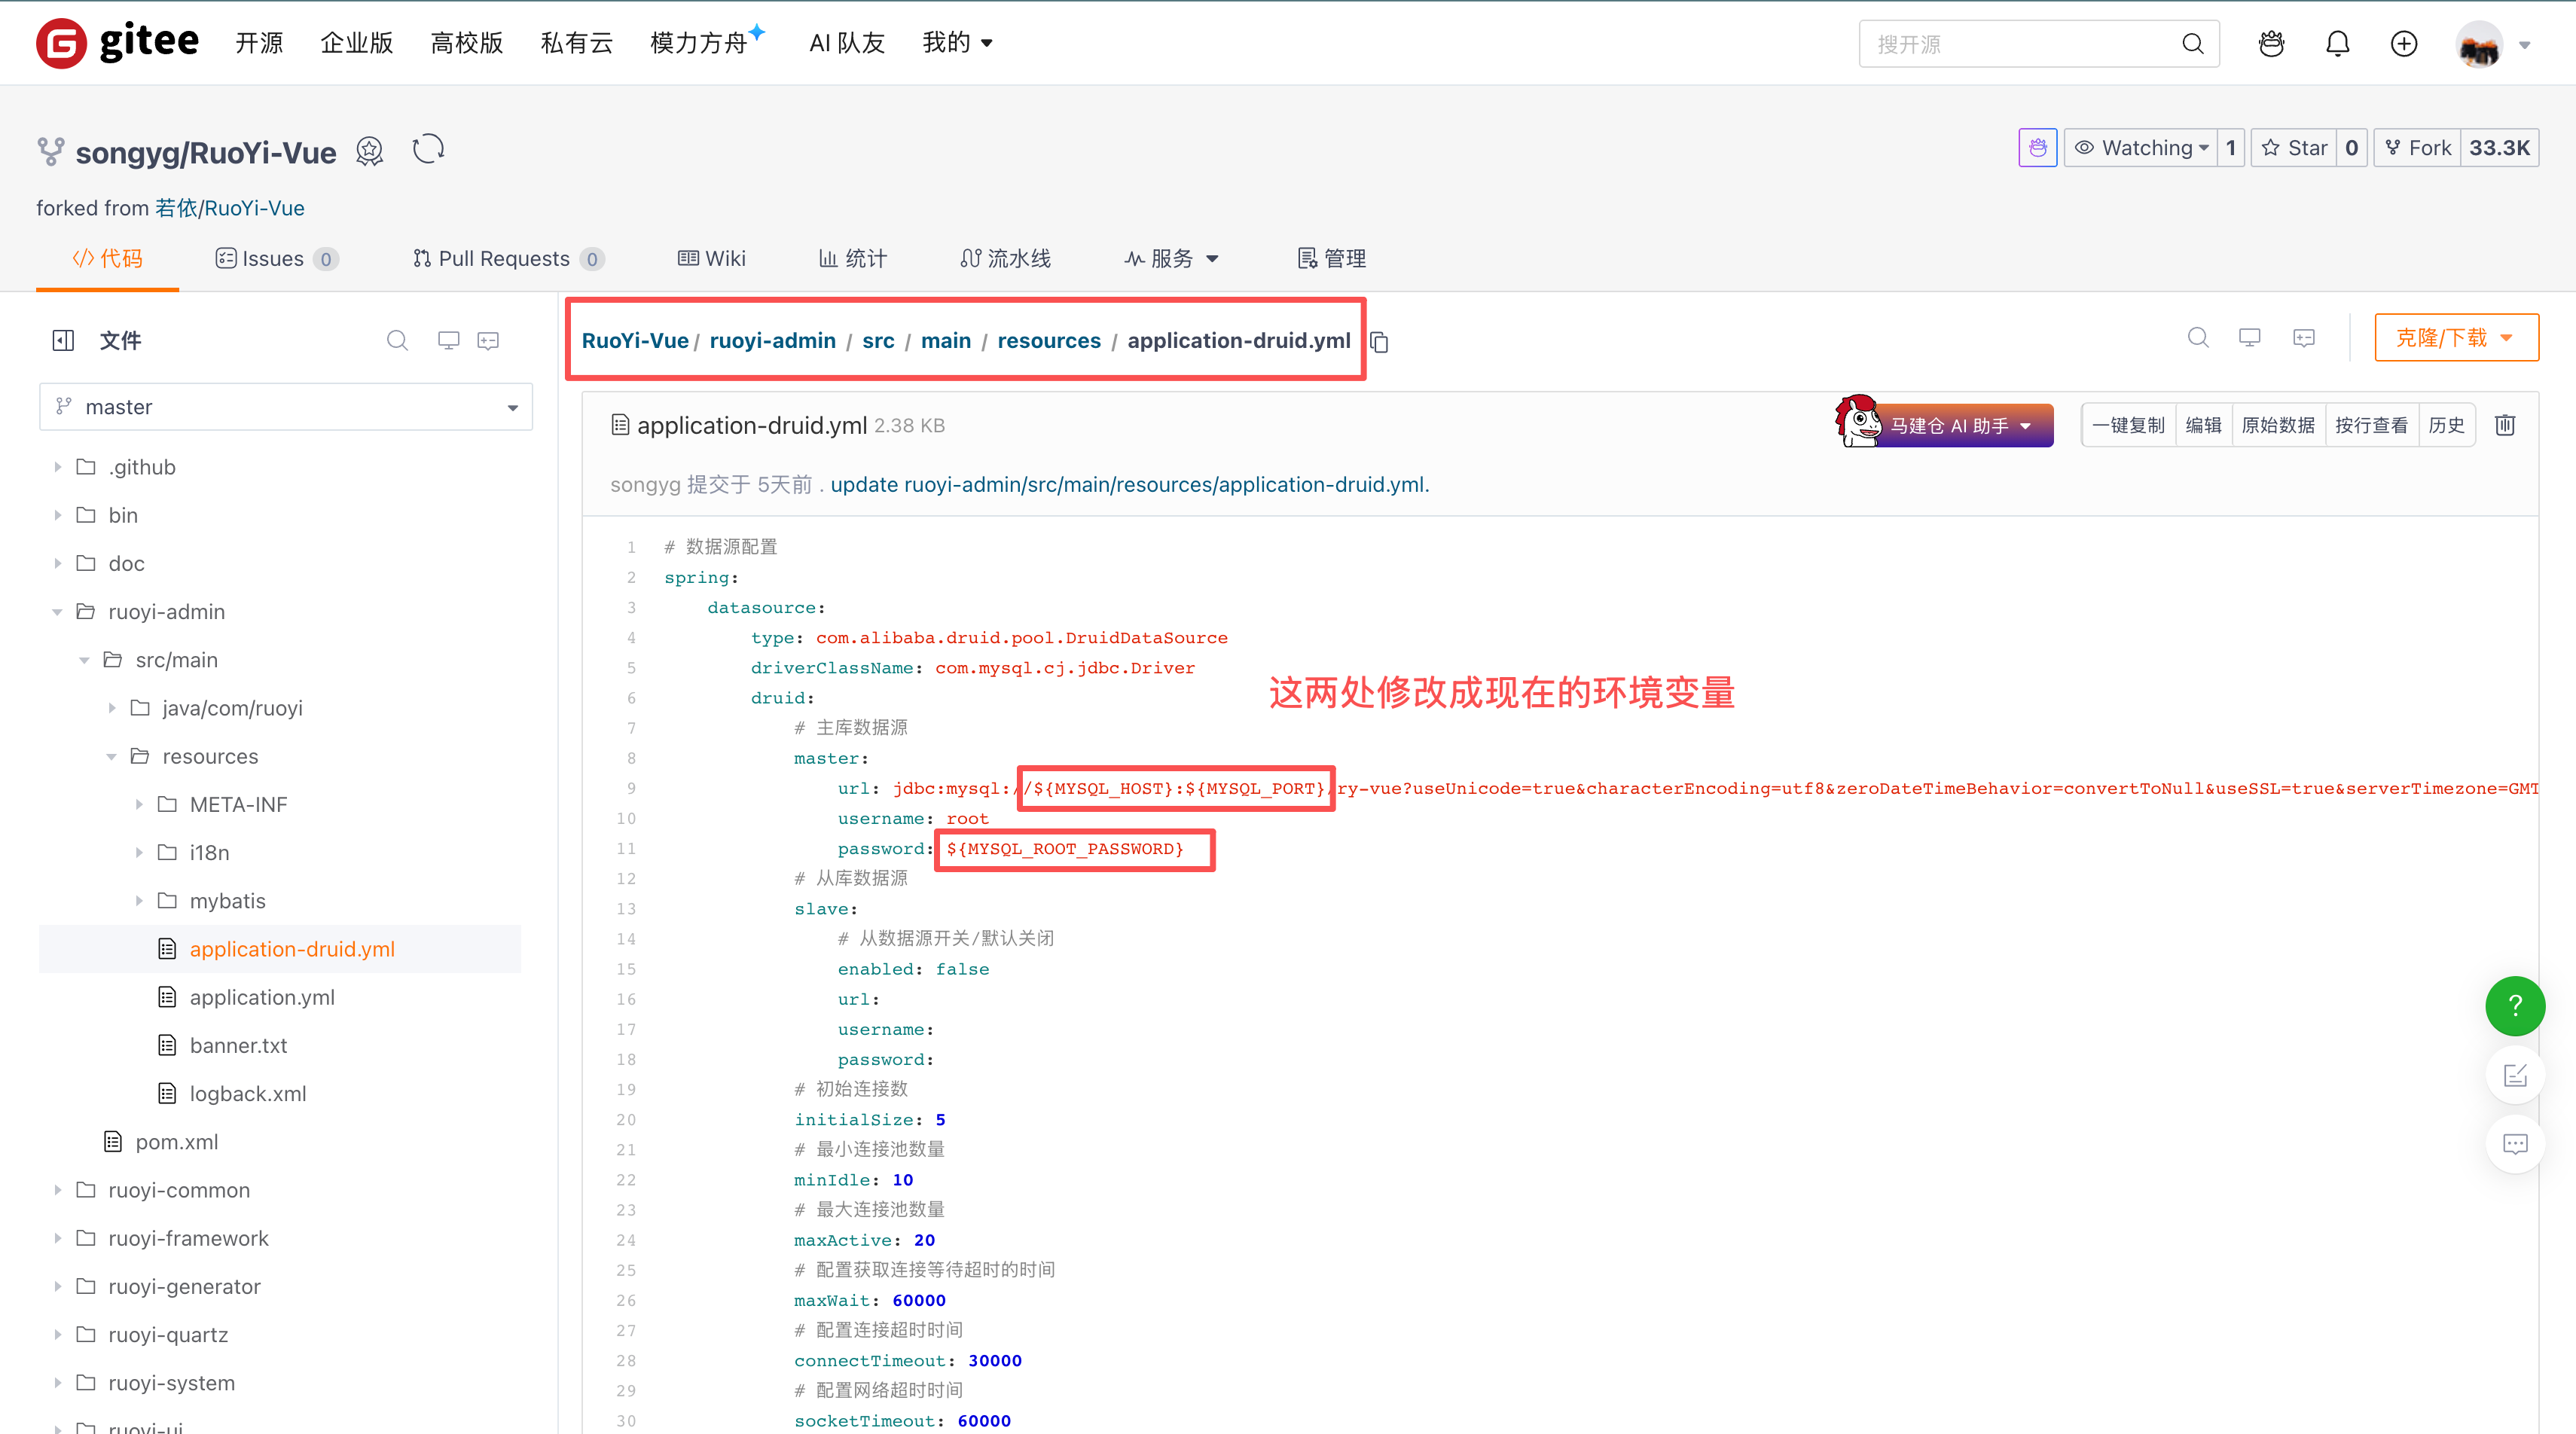Click the 原始数据 button
Viewport: 2576px width, 1434px height.
pyautogui.click(x=2278, y=425)
